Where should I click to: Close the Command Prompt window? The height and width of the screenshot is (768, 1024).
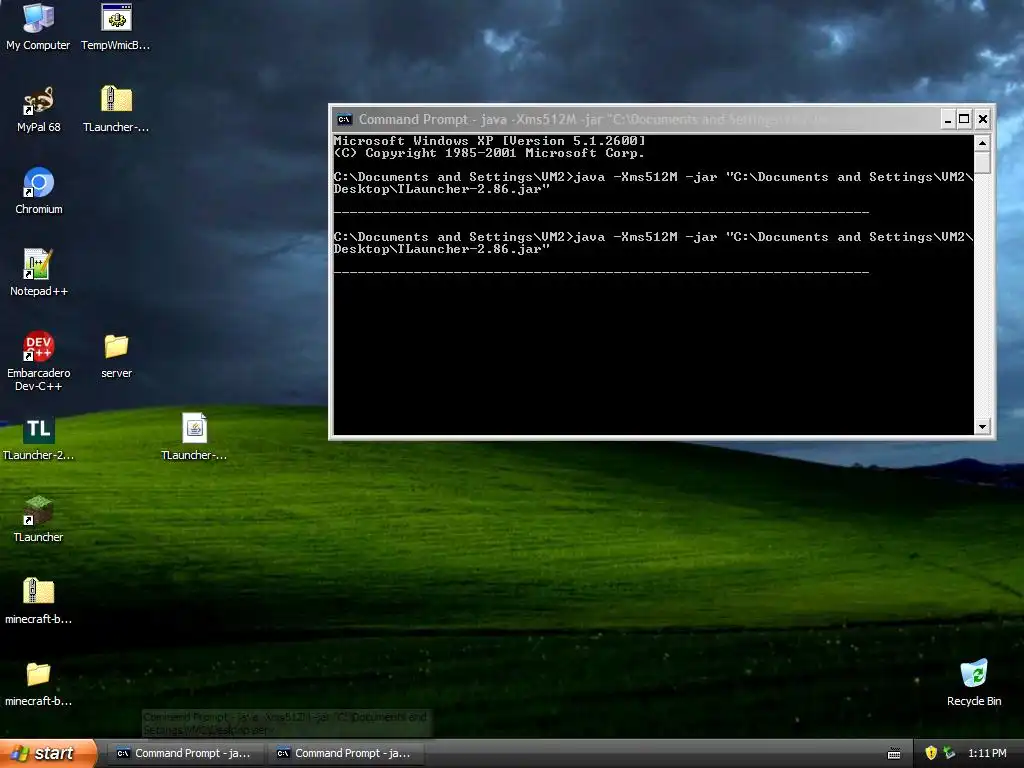(982, 119)
